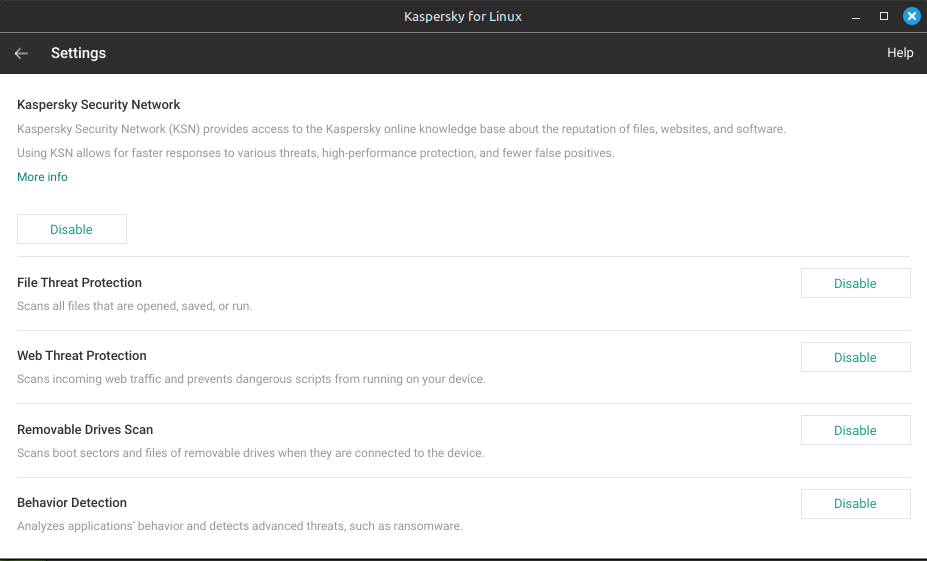
Task: Click the ransomware behavior analysis description
Action: click(x=240, y=526)
